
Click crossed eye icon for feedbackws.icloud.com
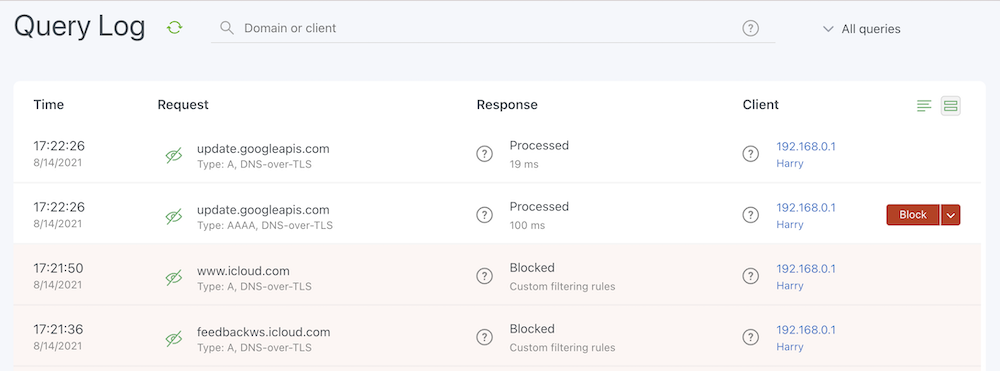click(x=173, y=338)
